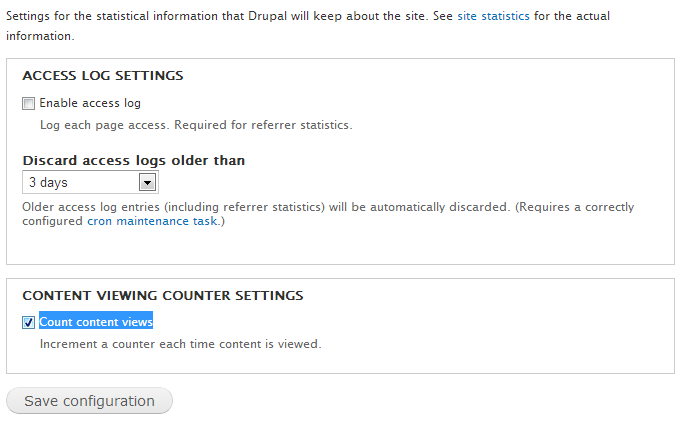This screenshot has width=680, height=422.
Task: Click the 'ACCESS LOG SETTINGS' heading
Action: 102,75
